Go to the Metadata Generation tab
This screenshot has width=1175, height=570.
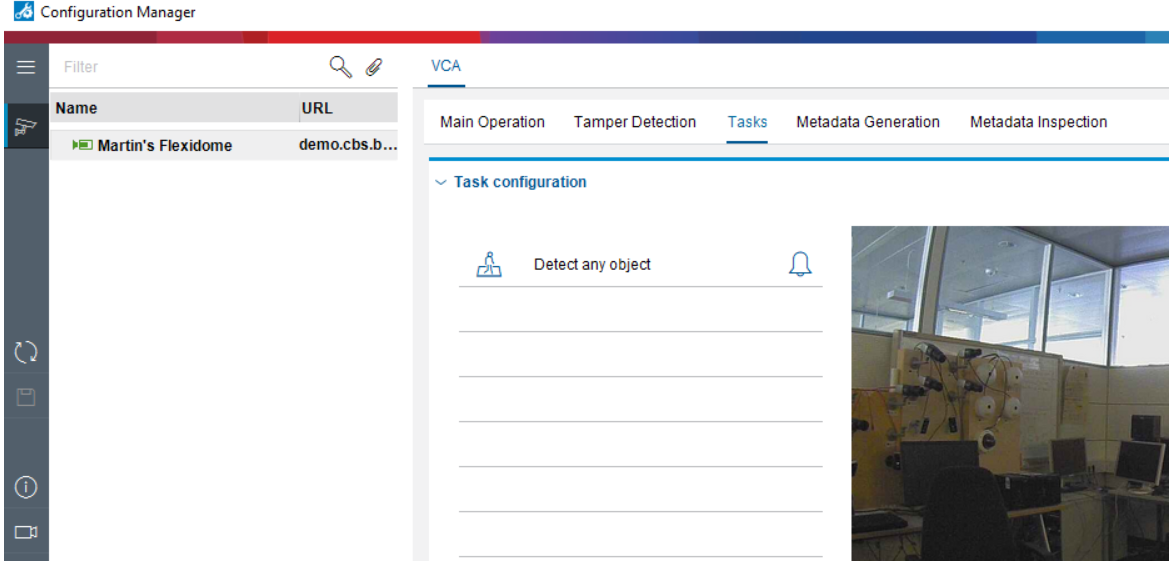(867, 122)
